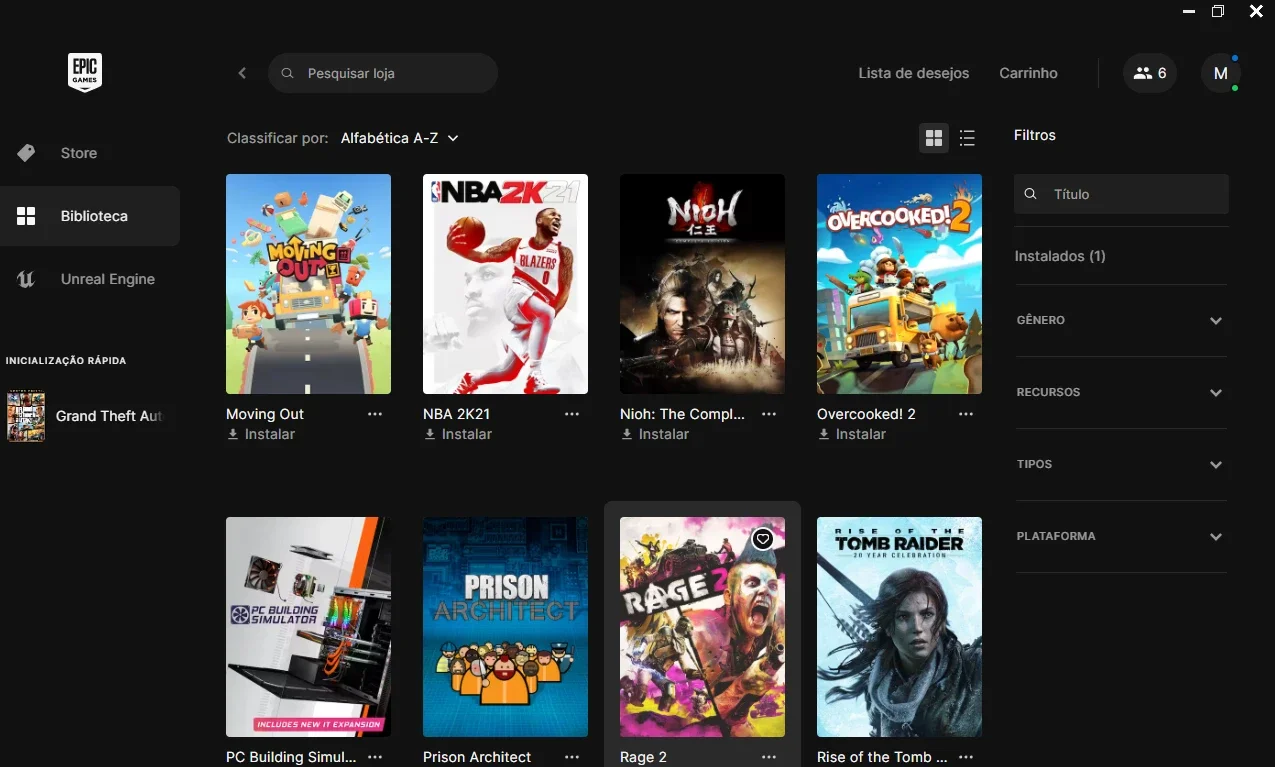Screen dimensions: 1275x767
Task: Click the Grand Theft Aut quick-launch label
Action: [x=109, y=416]
